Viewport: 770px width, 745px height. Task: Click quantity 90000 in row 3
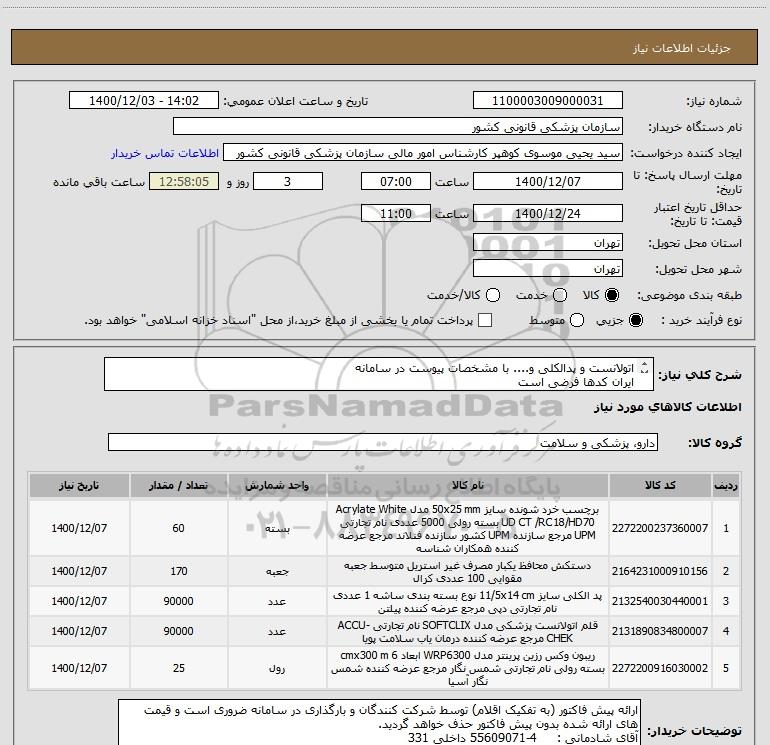pos(178,601)
